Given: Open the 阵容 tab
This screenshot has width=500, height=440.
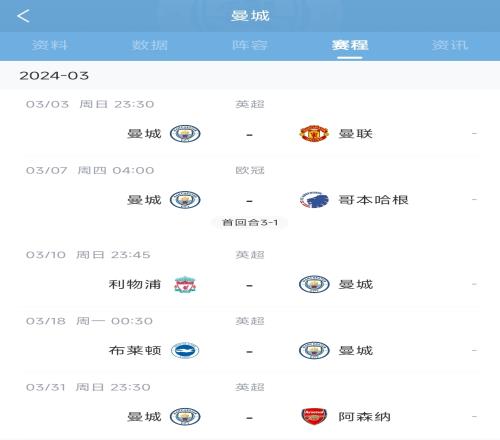Looking at the screenshot, I should pos(250,45).
